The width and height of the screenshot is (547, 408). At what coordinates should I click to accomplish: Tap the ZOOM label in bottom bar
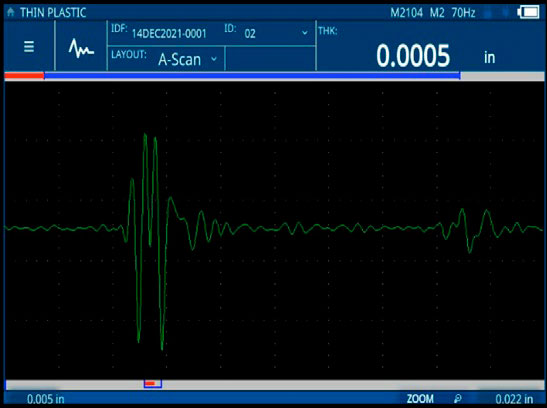point(420,399)
